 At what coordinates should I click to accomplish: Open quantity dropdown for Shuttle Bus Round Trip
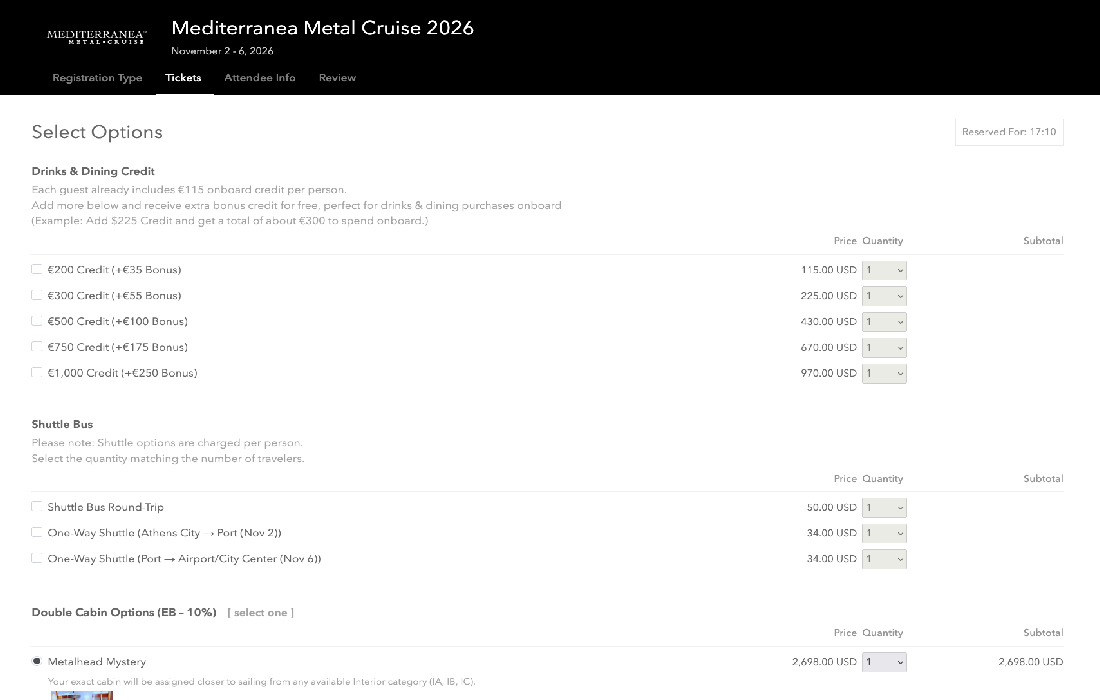(x=884, y=508)
